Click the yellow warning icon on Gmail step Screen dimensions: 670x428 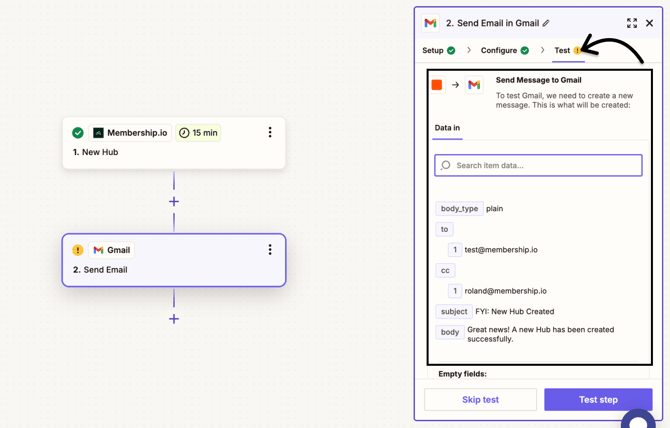tap(78, 250)
